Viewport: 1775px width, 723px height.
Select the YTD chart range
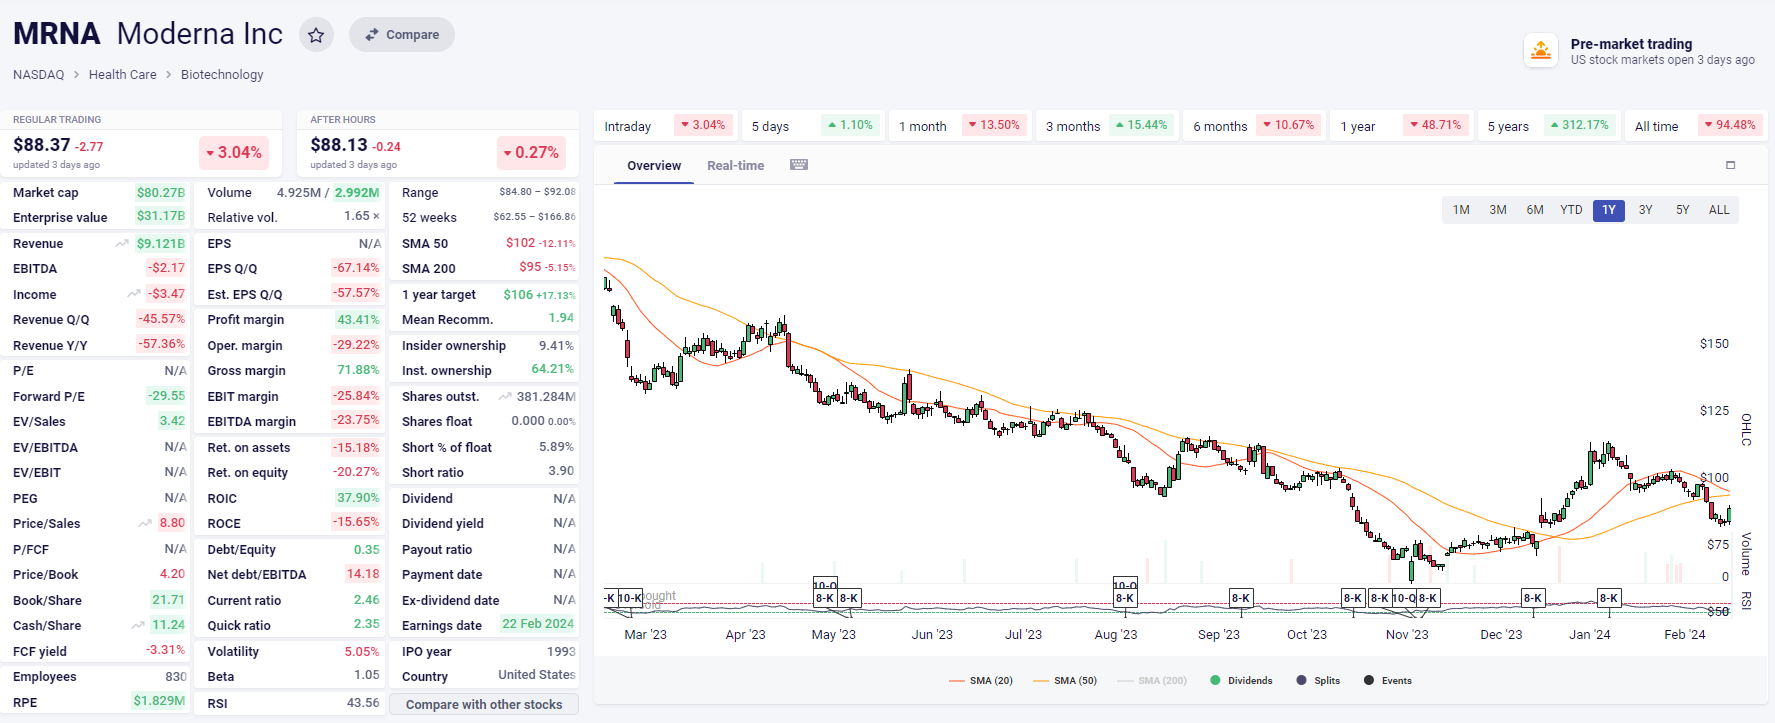coord(1572,210)
